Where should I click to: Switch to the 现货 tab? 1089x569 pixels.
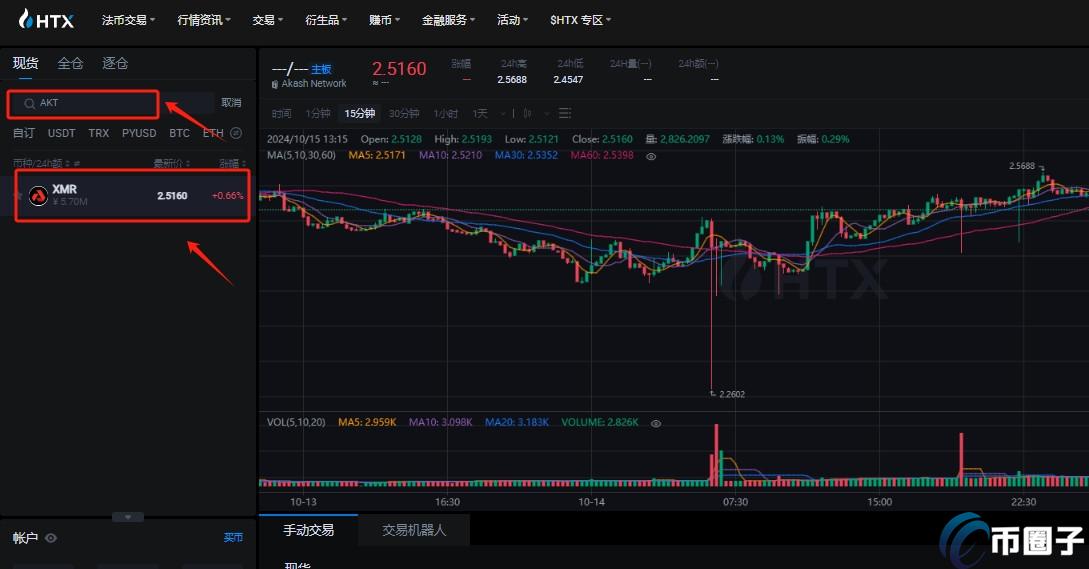point(25,63)
